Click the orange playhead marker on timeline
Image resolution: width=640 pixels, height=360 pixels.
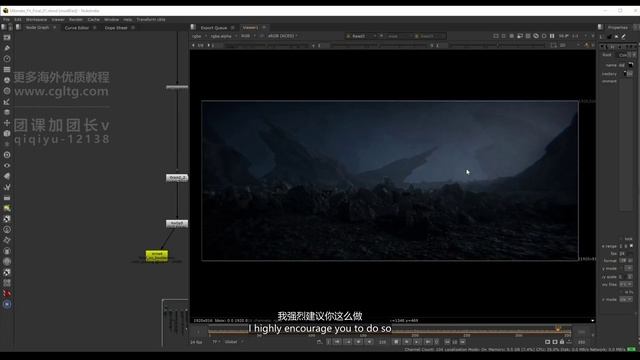(558, 328)
